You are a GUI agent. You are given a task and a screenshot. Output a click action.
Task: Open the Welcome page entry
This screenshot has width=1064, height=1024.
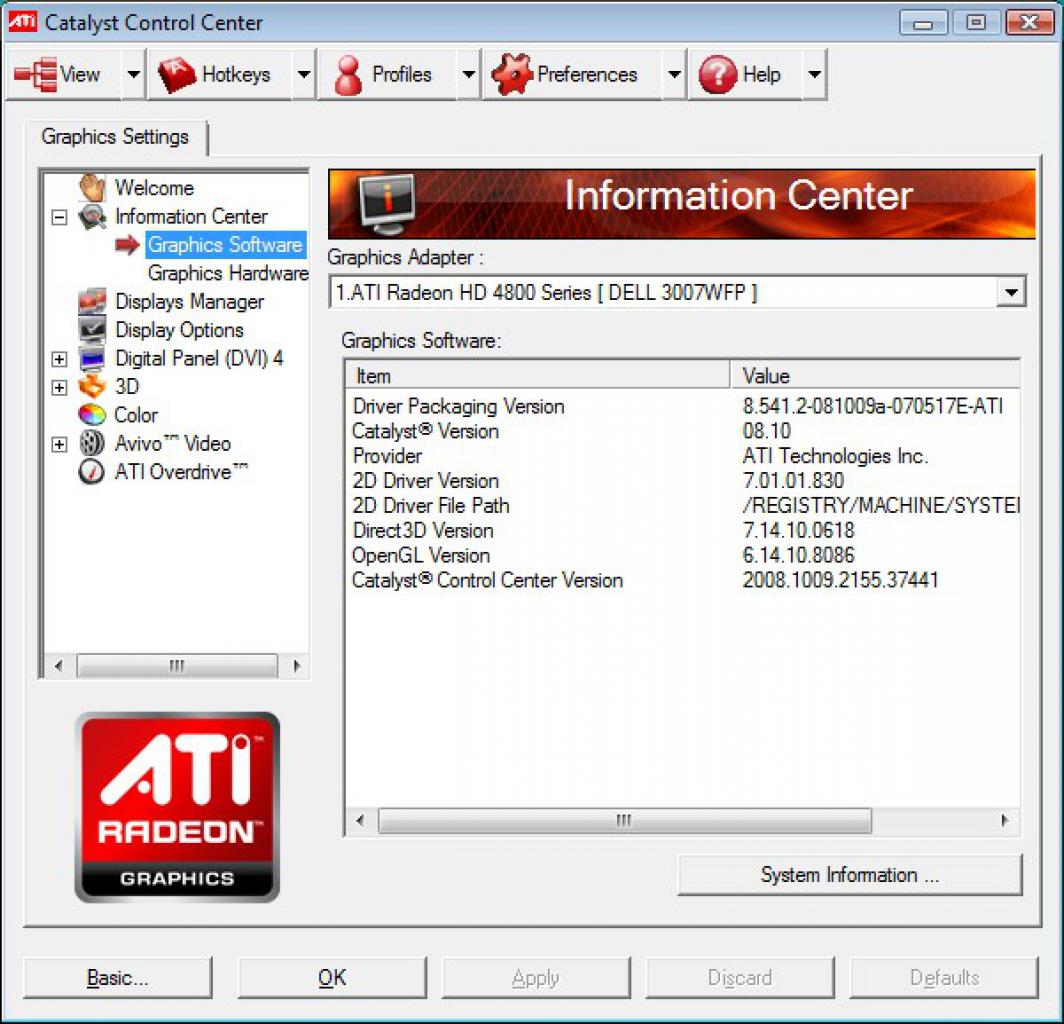pos(155,188)
